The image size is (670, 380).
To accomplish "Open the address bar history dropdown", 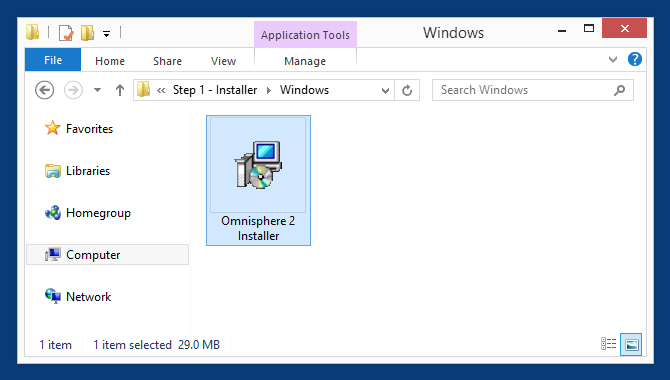I will pyautogui.click(x=385, y=90).
